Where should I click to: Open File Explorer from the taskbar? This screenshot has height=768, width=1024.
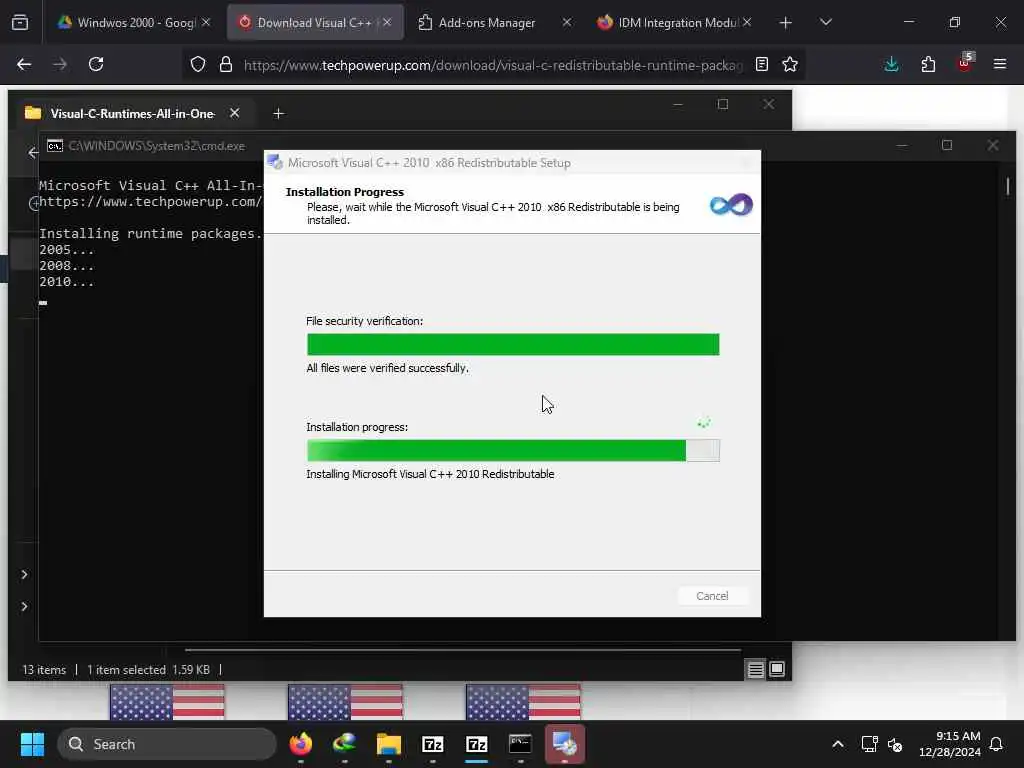pyautogui.click(x=389, y=744)
